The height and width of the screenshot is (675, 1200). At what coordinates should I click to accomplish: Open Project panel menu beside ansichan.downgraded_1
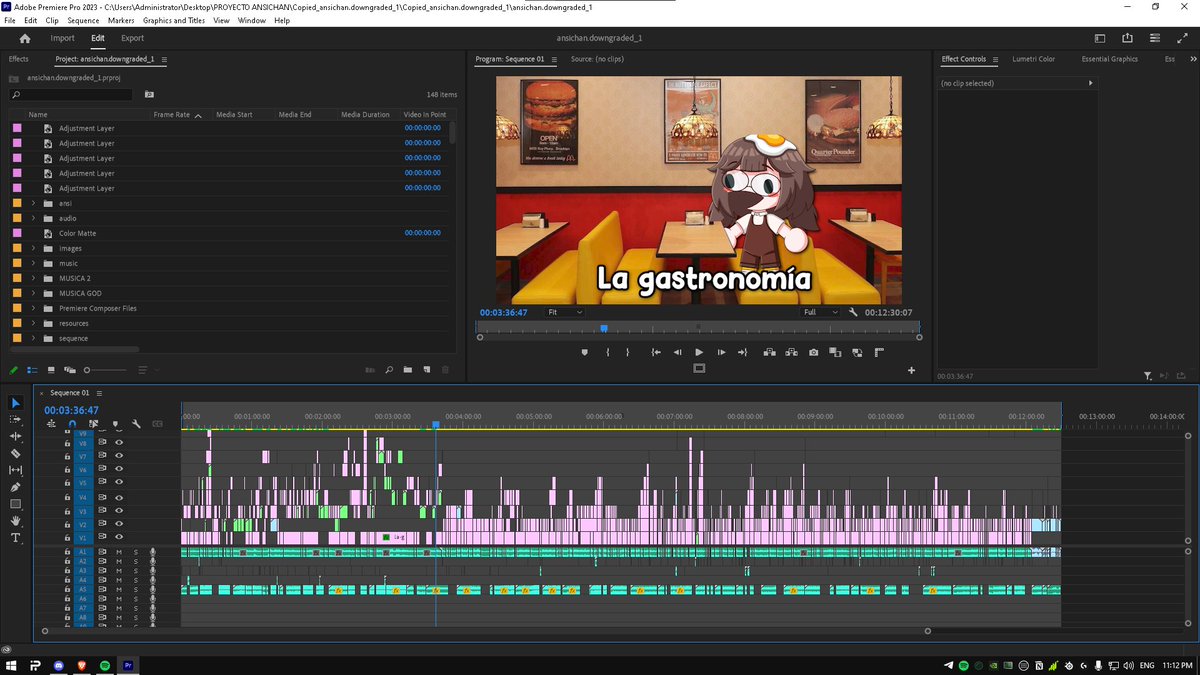tap(164, 59)
